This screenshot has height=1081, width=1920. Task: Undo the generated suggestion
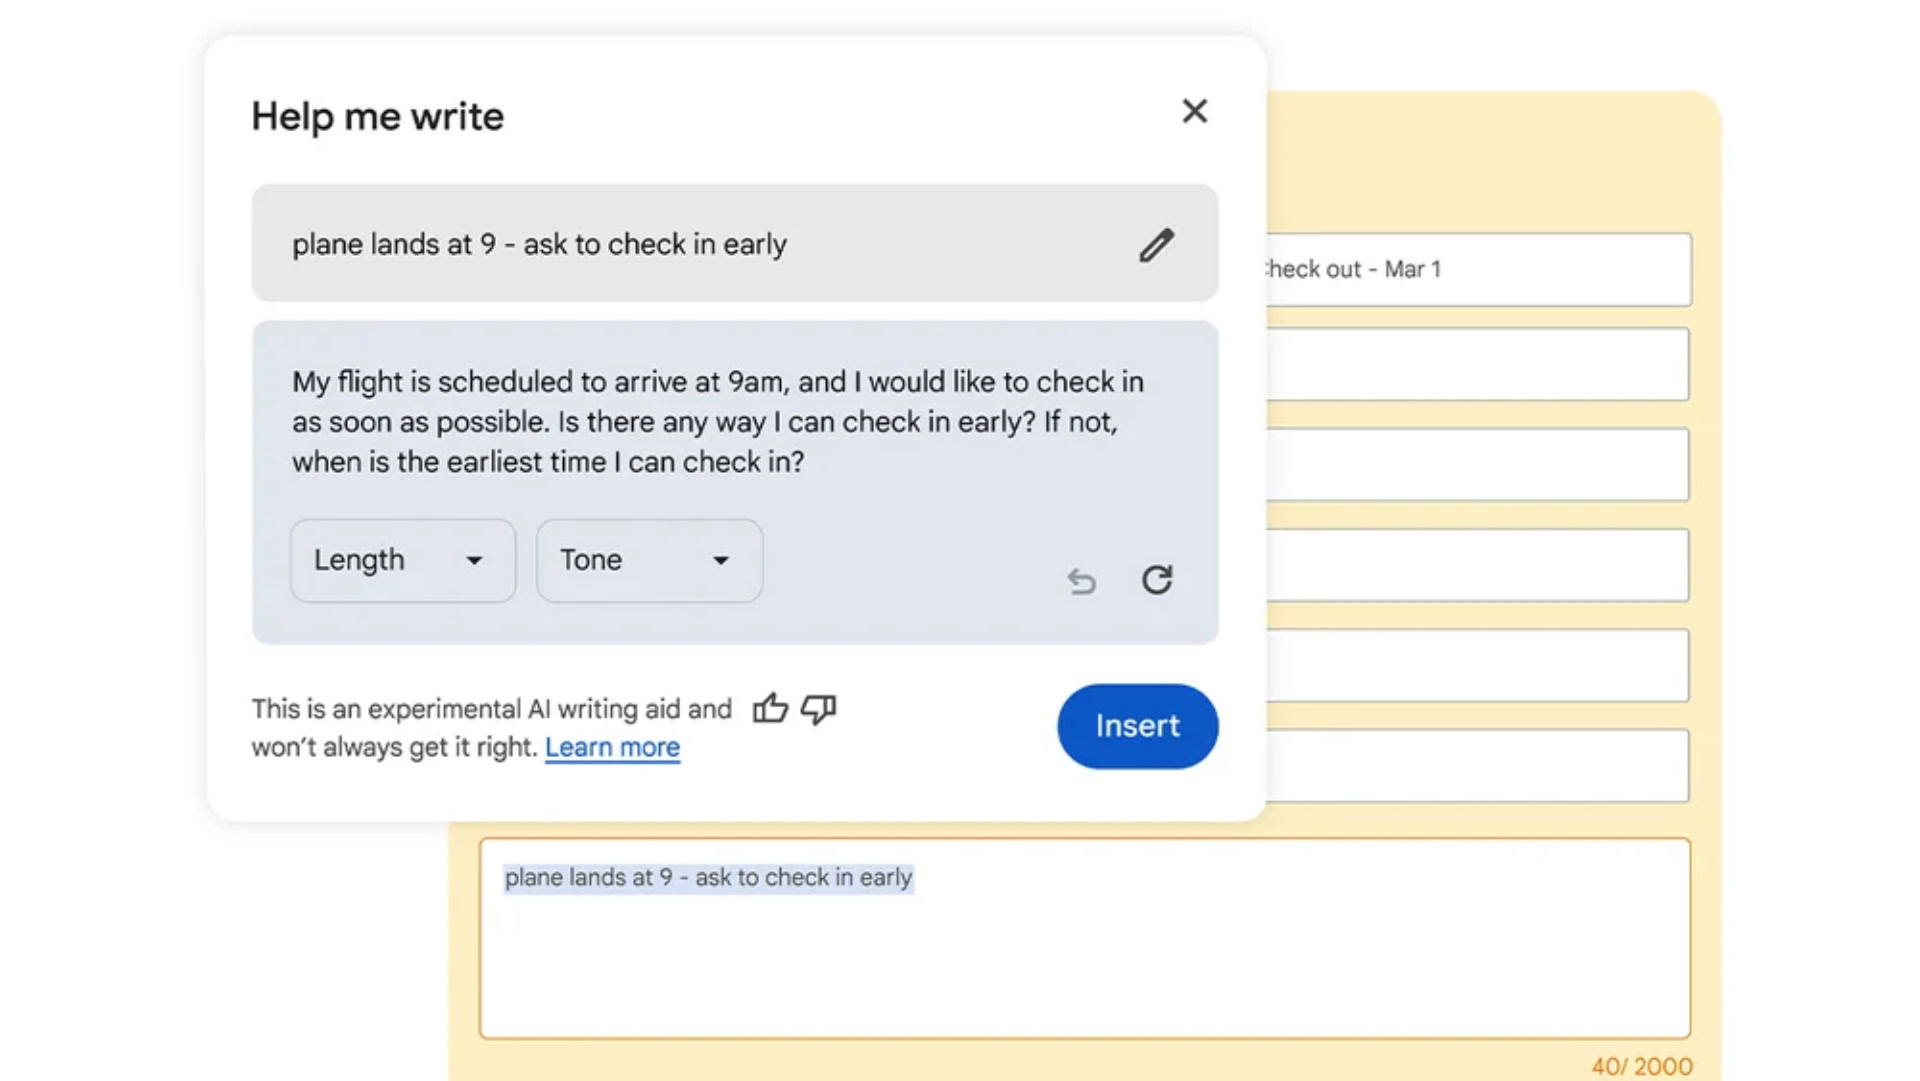click(x=1081, y=580)
